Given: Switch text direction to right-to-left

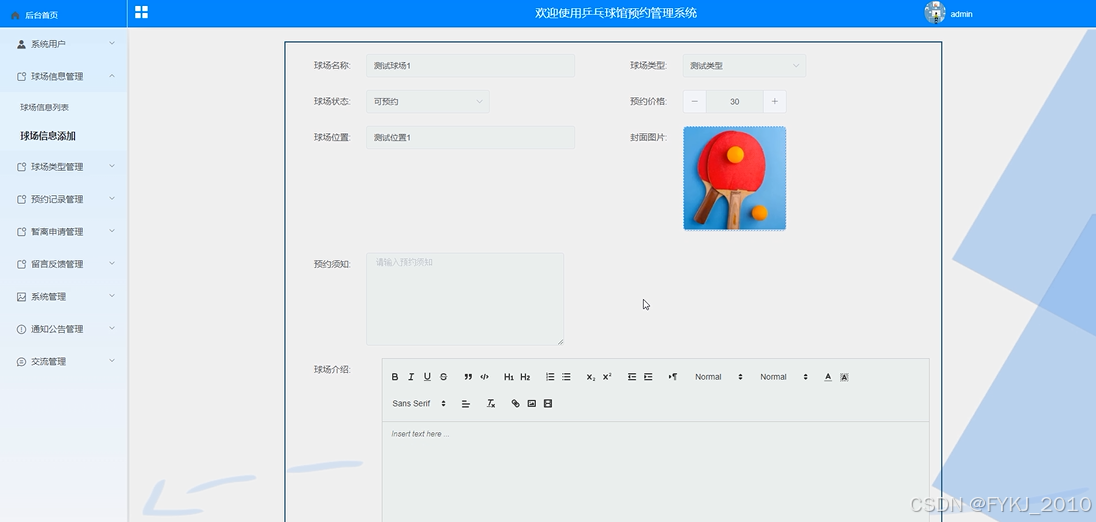Looking at the screenshot, I should pos(672,377).
